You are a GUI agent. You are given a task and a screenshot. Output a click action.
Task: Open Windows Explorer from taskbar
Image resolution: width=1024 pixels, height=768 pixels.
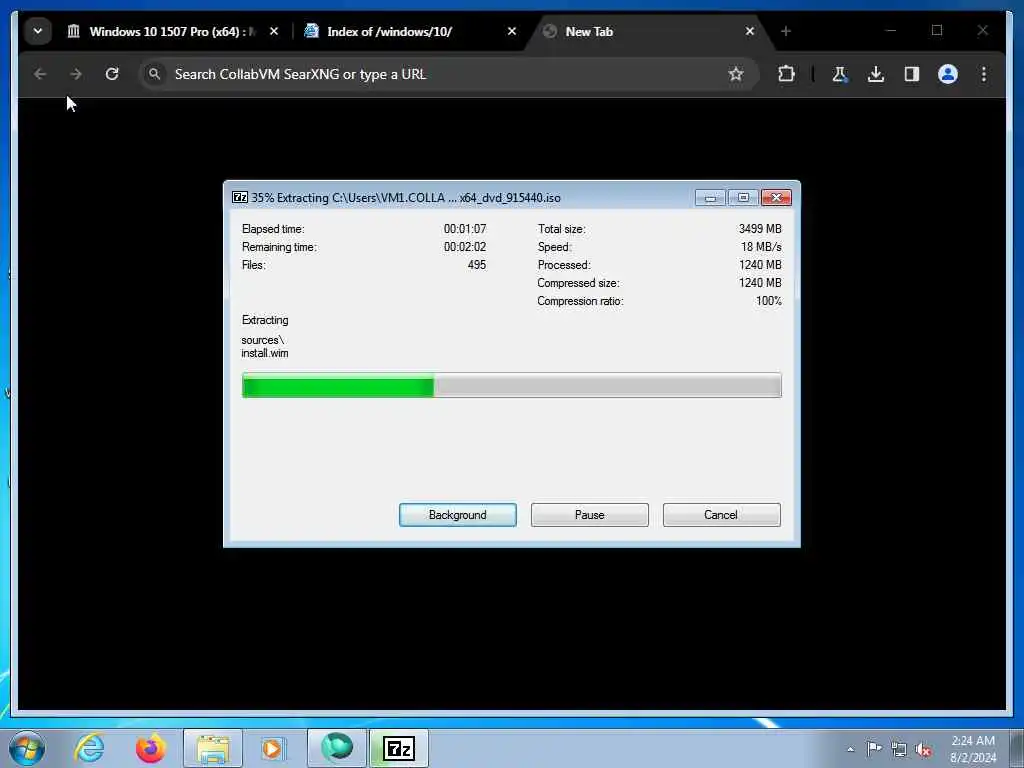213,748
